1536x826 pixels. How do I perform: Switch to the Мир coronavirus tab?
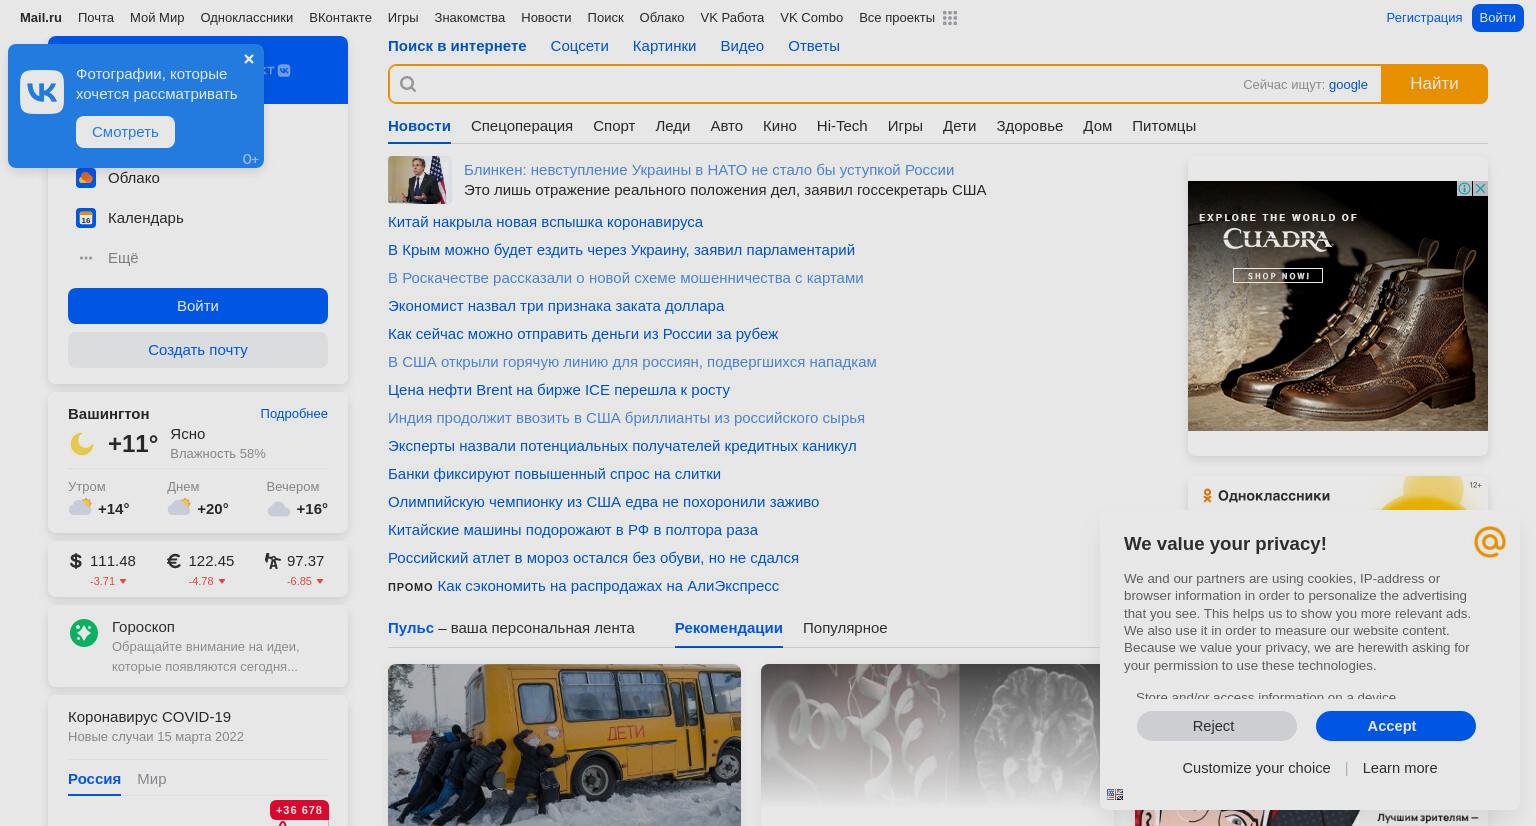(152, 779)
